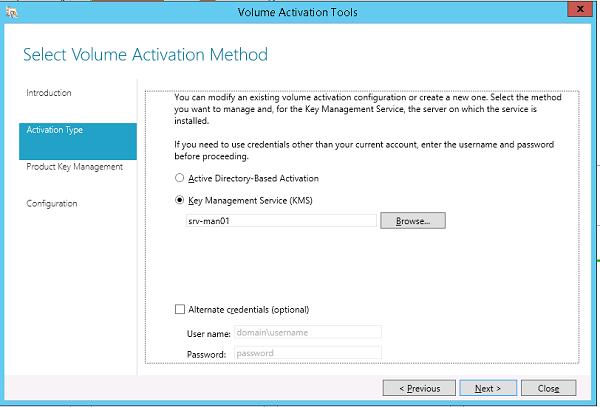600x407 pixels.
Task: Proceed with the Next button
Action: 488,388
